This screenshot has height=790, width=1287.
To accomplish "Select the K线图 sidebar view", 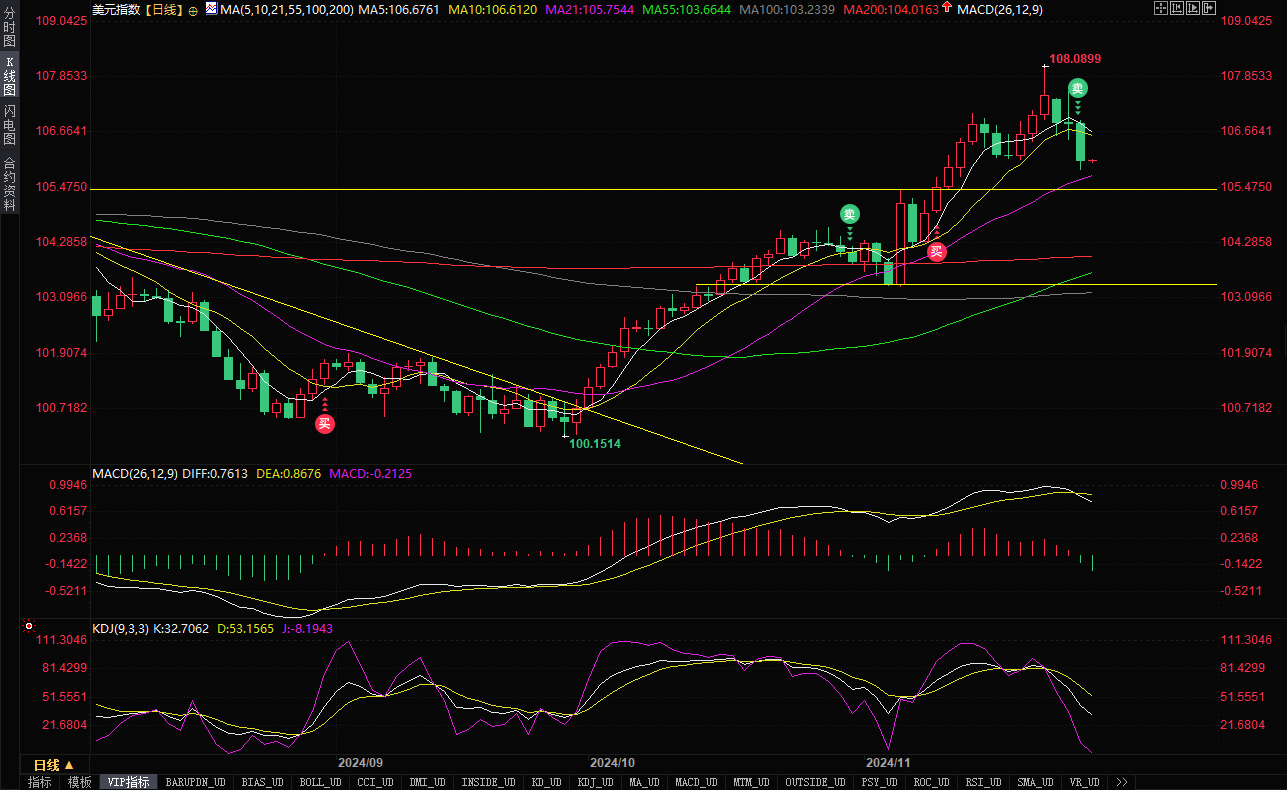I will coord(9,76).
